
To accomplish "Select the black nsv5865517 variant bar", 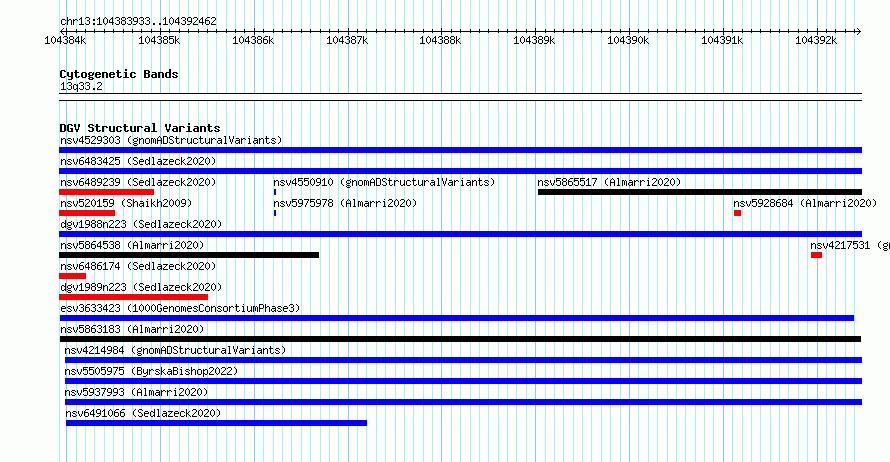I will click(x=700, y=192).
